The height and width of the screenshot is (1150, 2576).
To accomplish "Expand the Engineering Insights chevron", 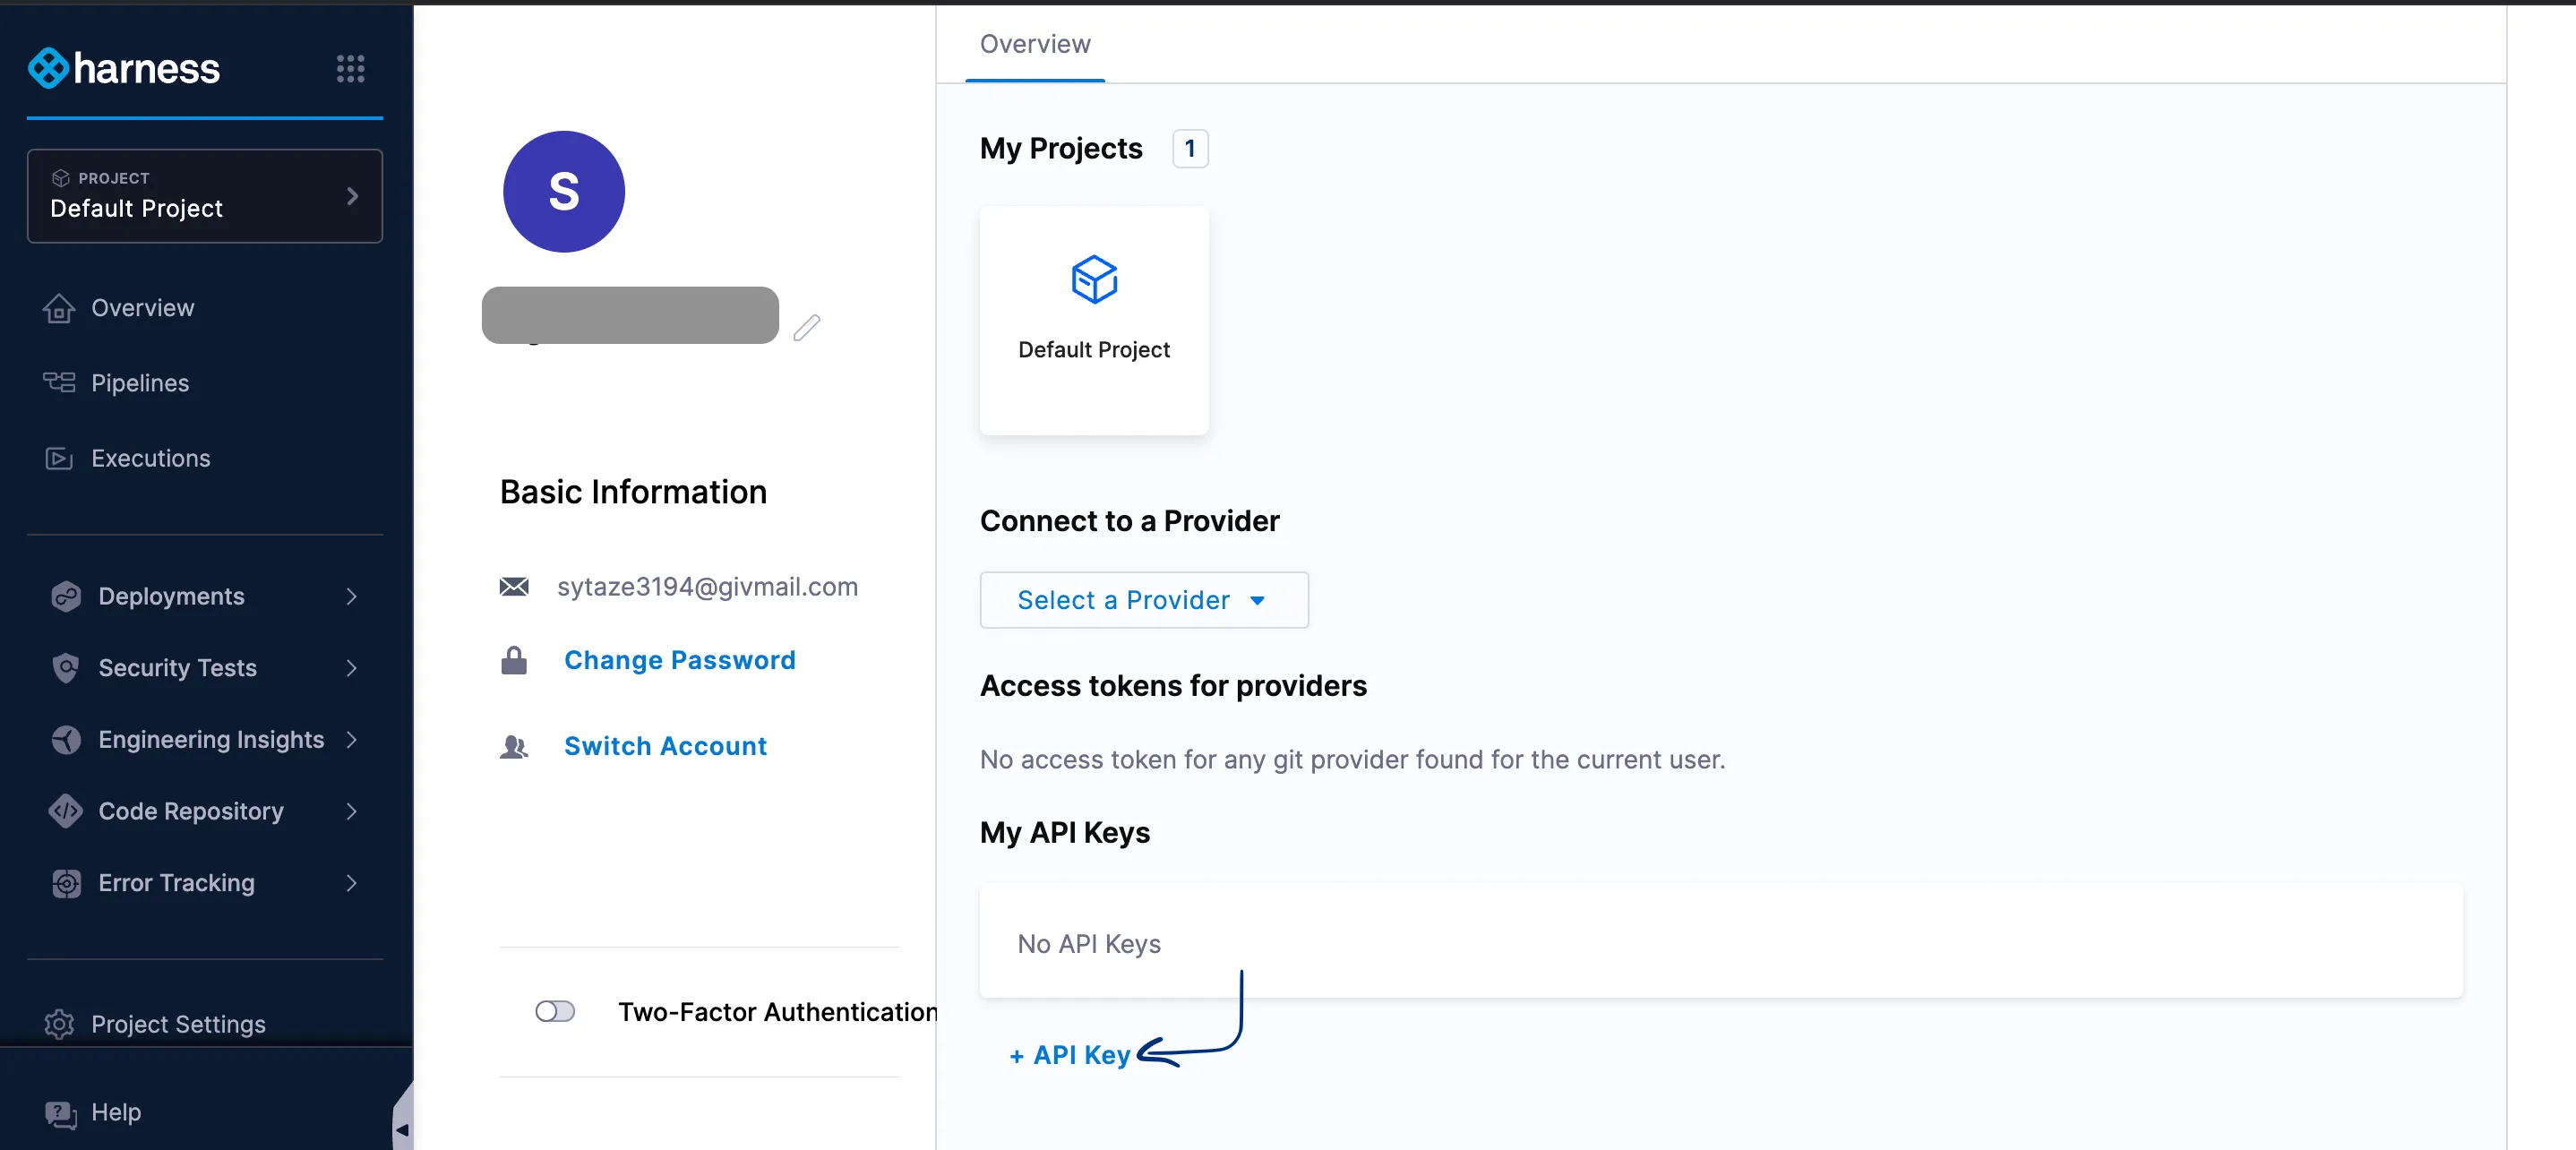I will pos(351,740).
